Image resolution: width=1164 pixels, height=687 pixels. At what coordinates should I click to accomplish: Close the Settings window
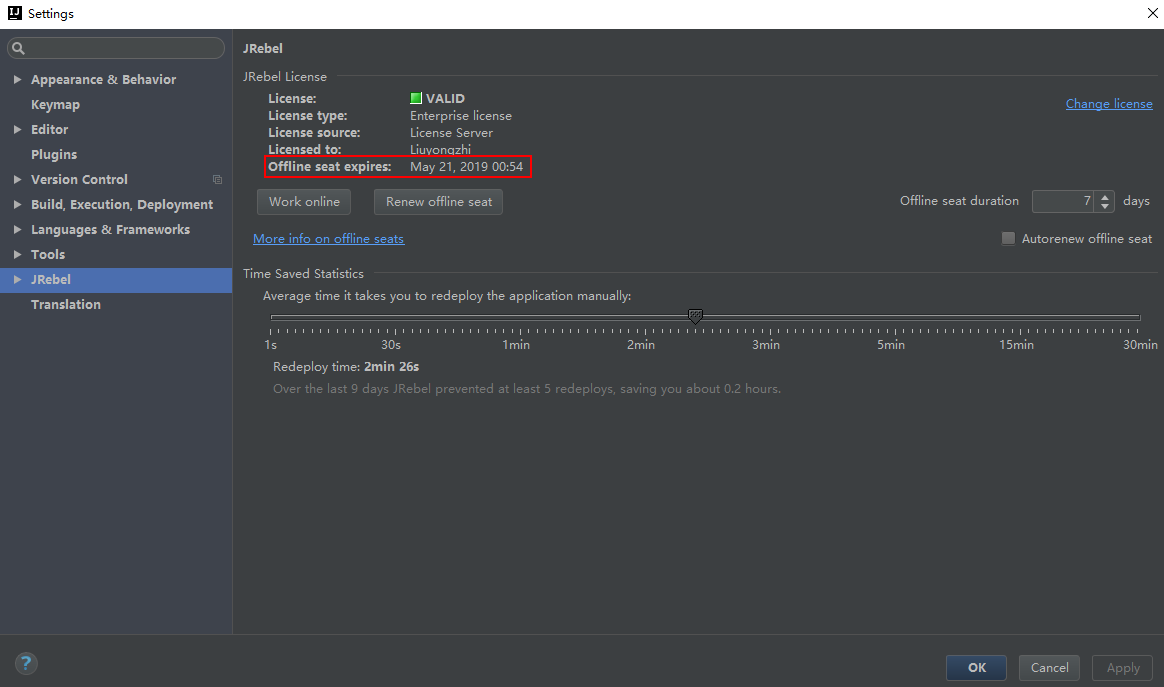pos(1152,13)
